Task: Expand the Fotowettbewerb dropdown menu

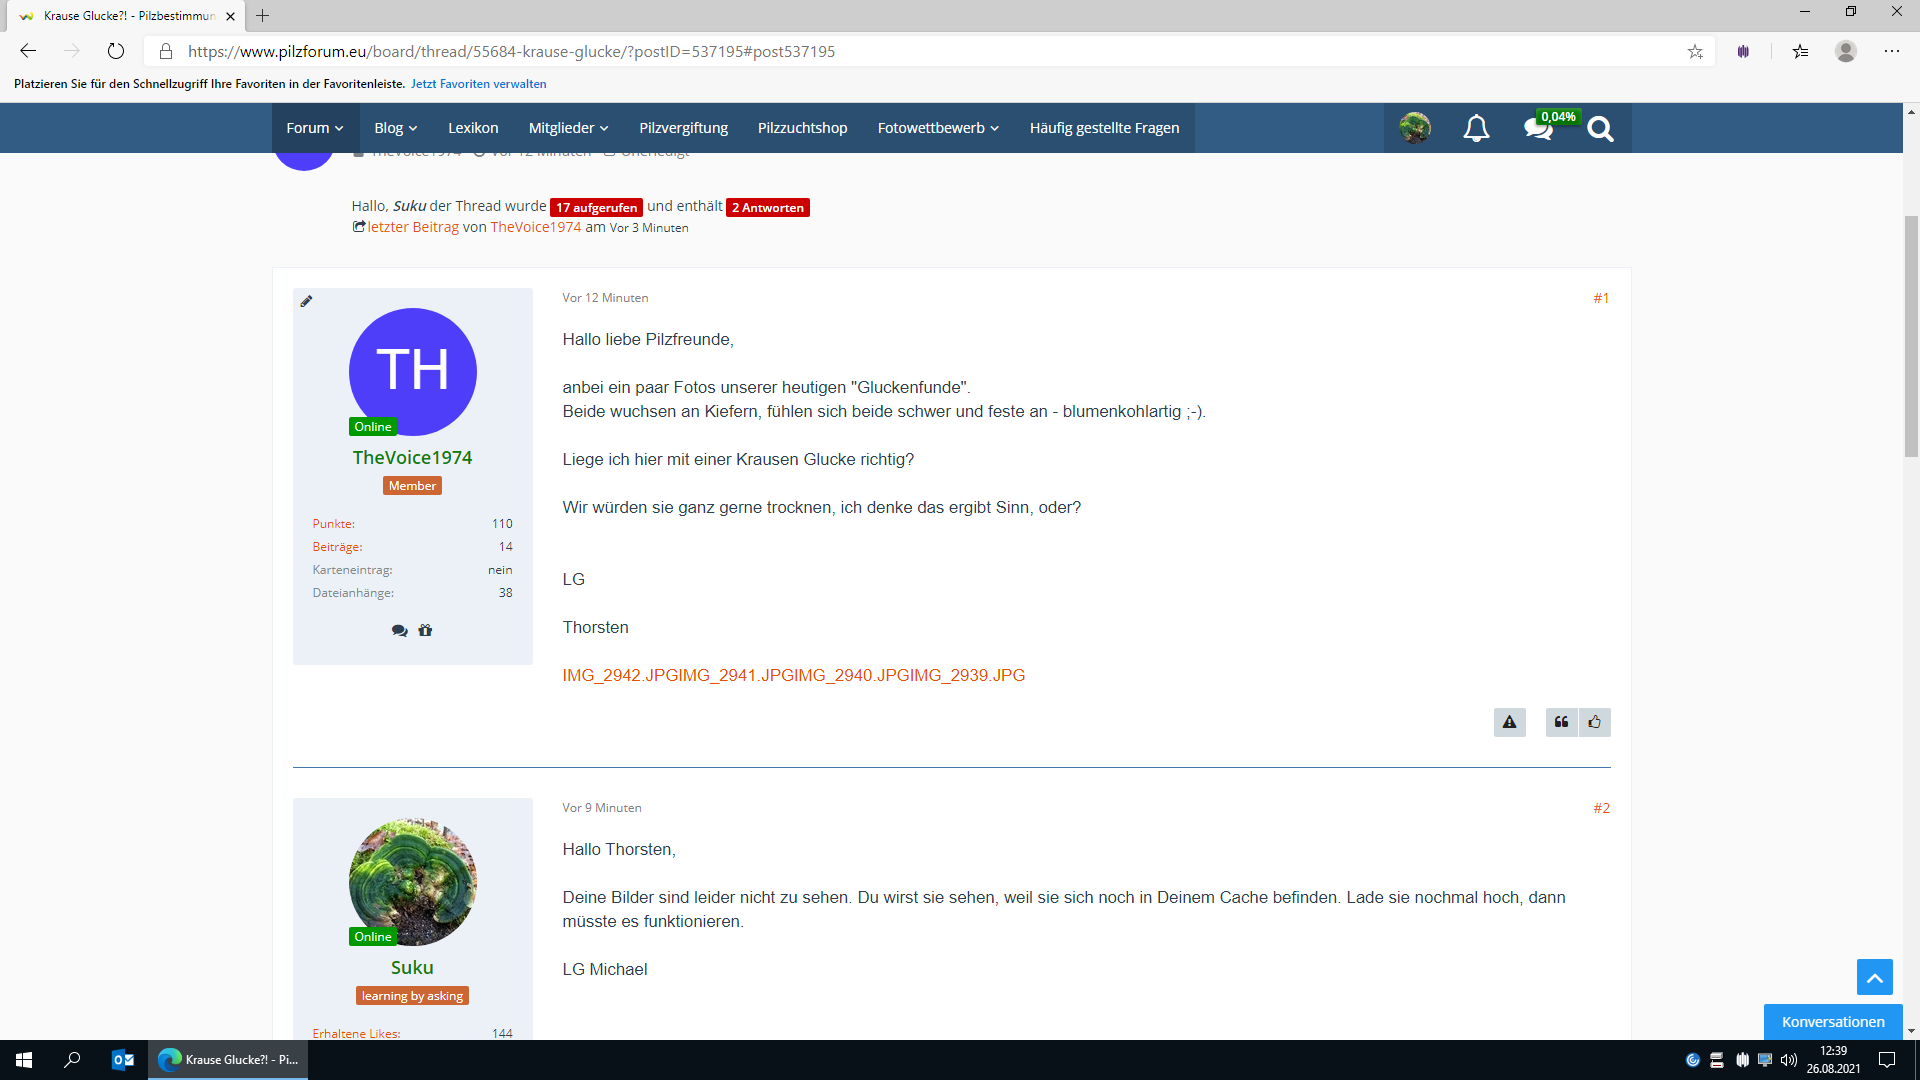Action: pos(938,128)
